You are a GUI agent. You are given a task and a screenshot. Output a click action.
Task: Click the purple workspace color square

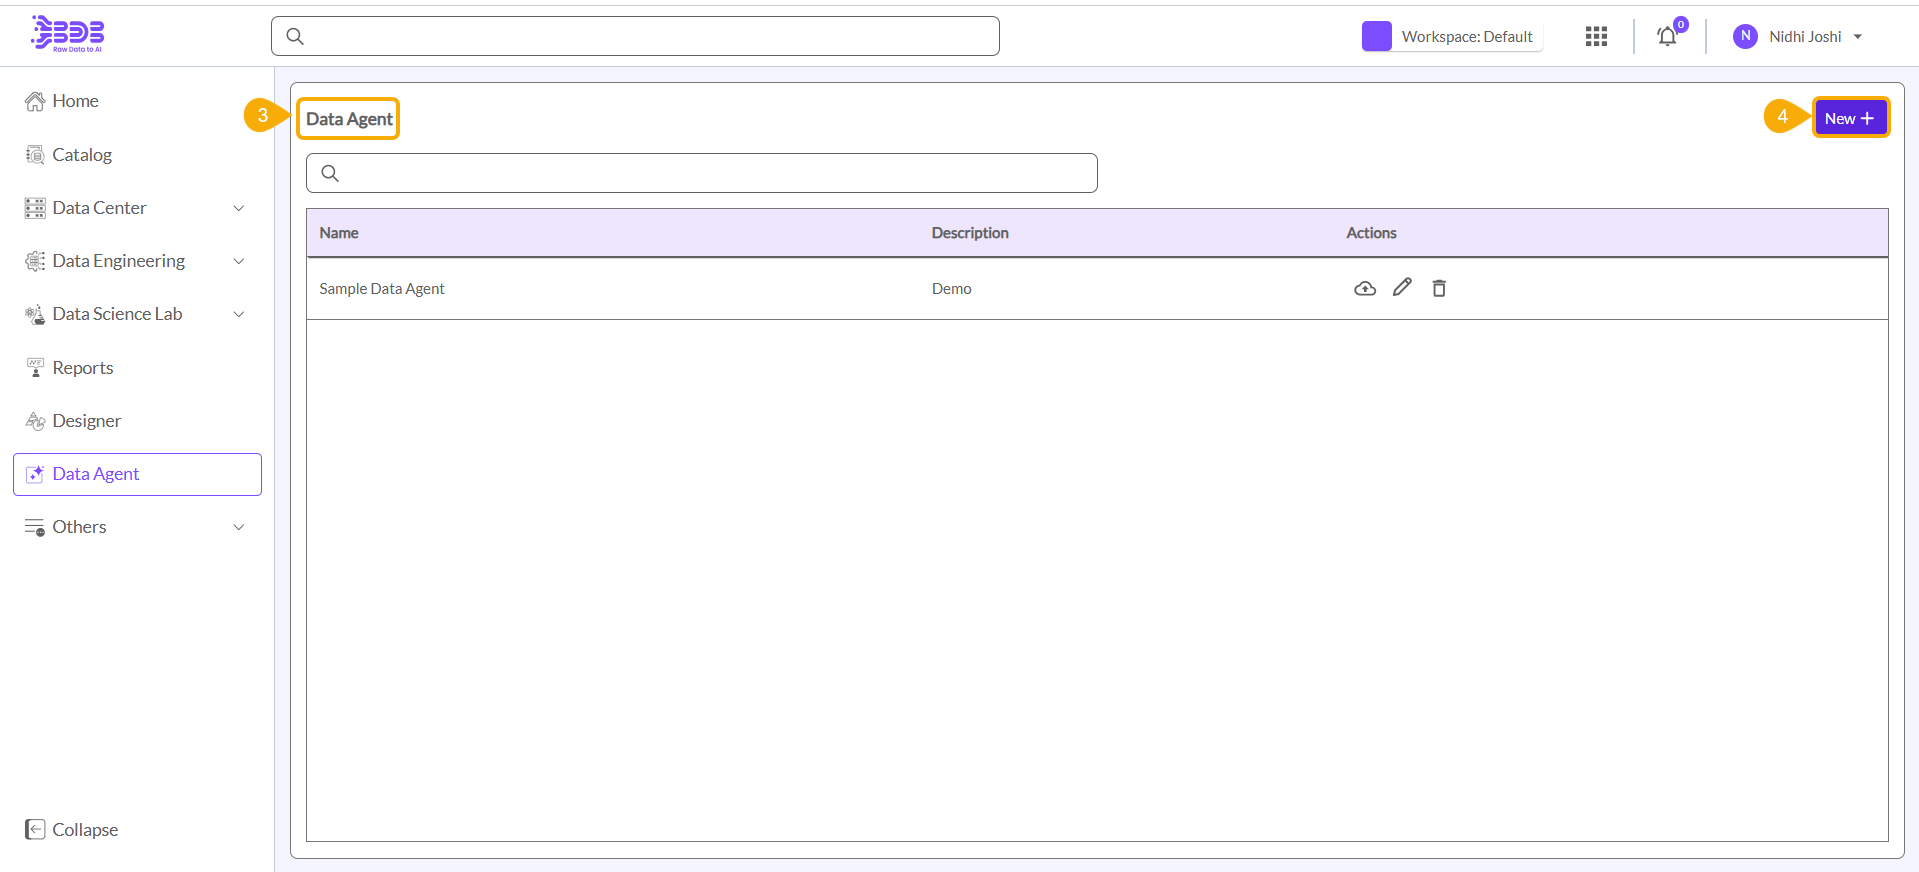[1377, 37]
